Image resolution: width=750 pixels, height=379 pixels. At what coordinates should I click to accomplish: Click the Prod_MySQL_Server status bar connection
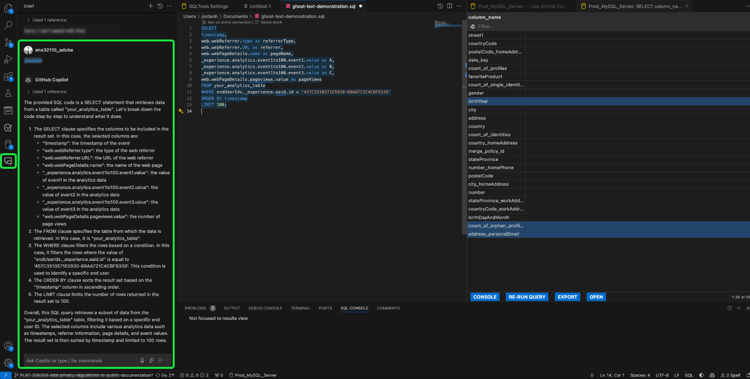[253, 375]
